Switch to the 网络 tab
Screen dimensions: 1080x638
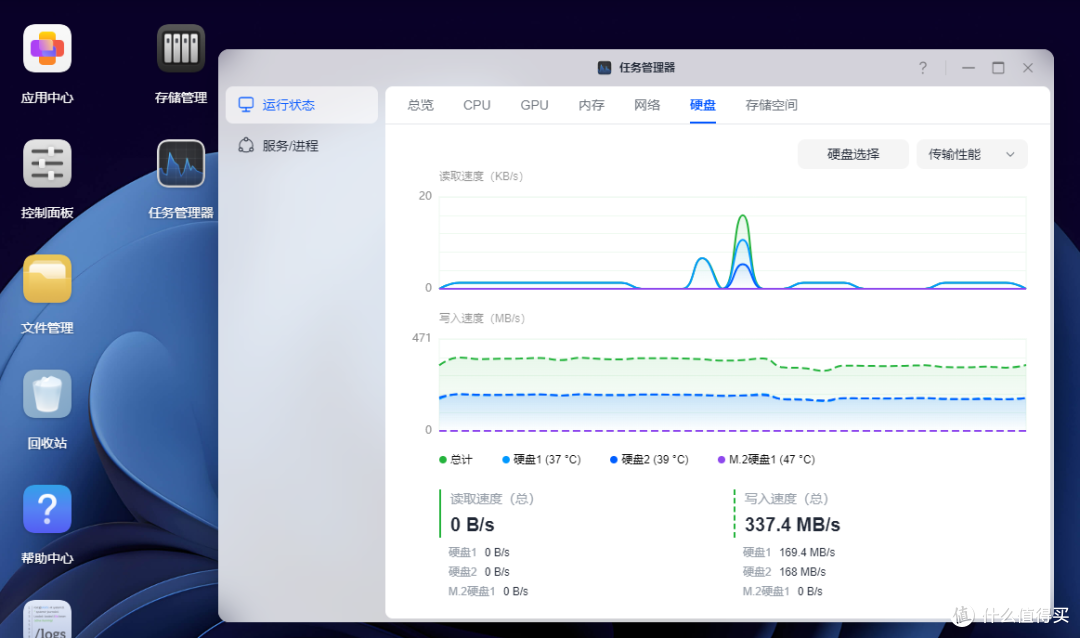pos(647,105)
